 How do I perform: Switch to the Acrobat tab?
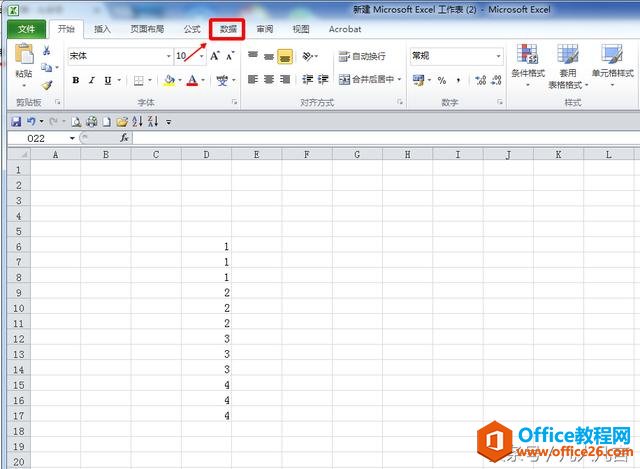click(x=345, y=29)
